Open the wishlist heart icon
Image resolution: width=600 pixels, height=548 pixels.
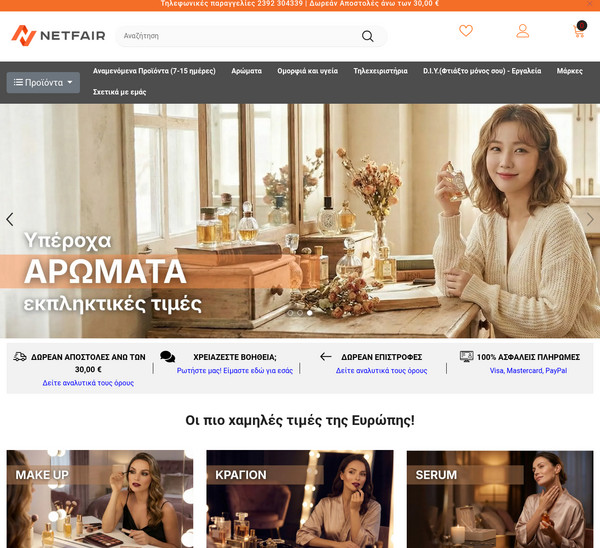466,31
